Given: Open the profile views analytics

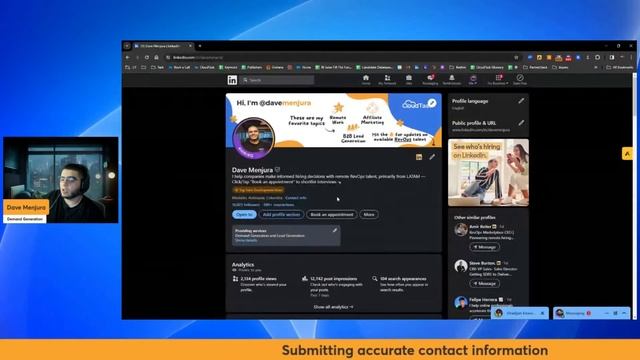Looking at the screenshot, I should tap(258, 279).
